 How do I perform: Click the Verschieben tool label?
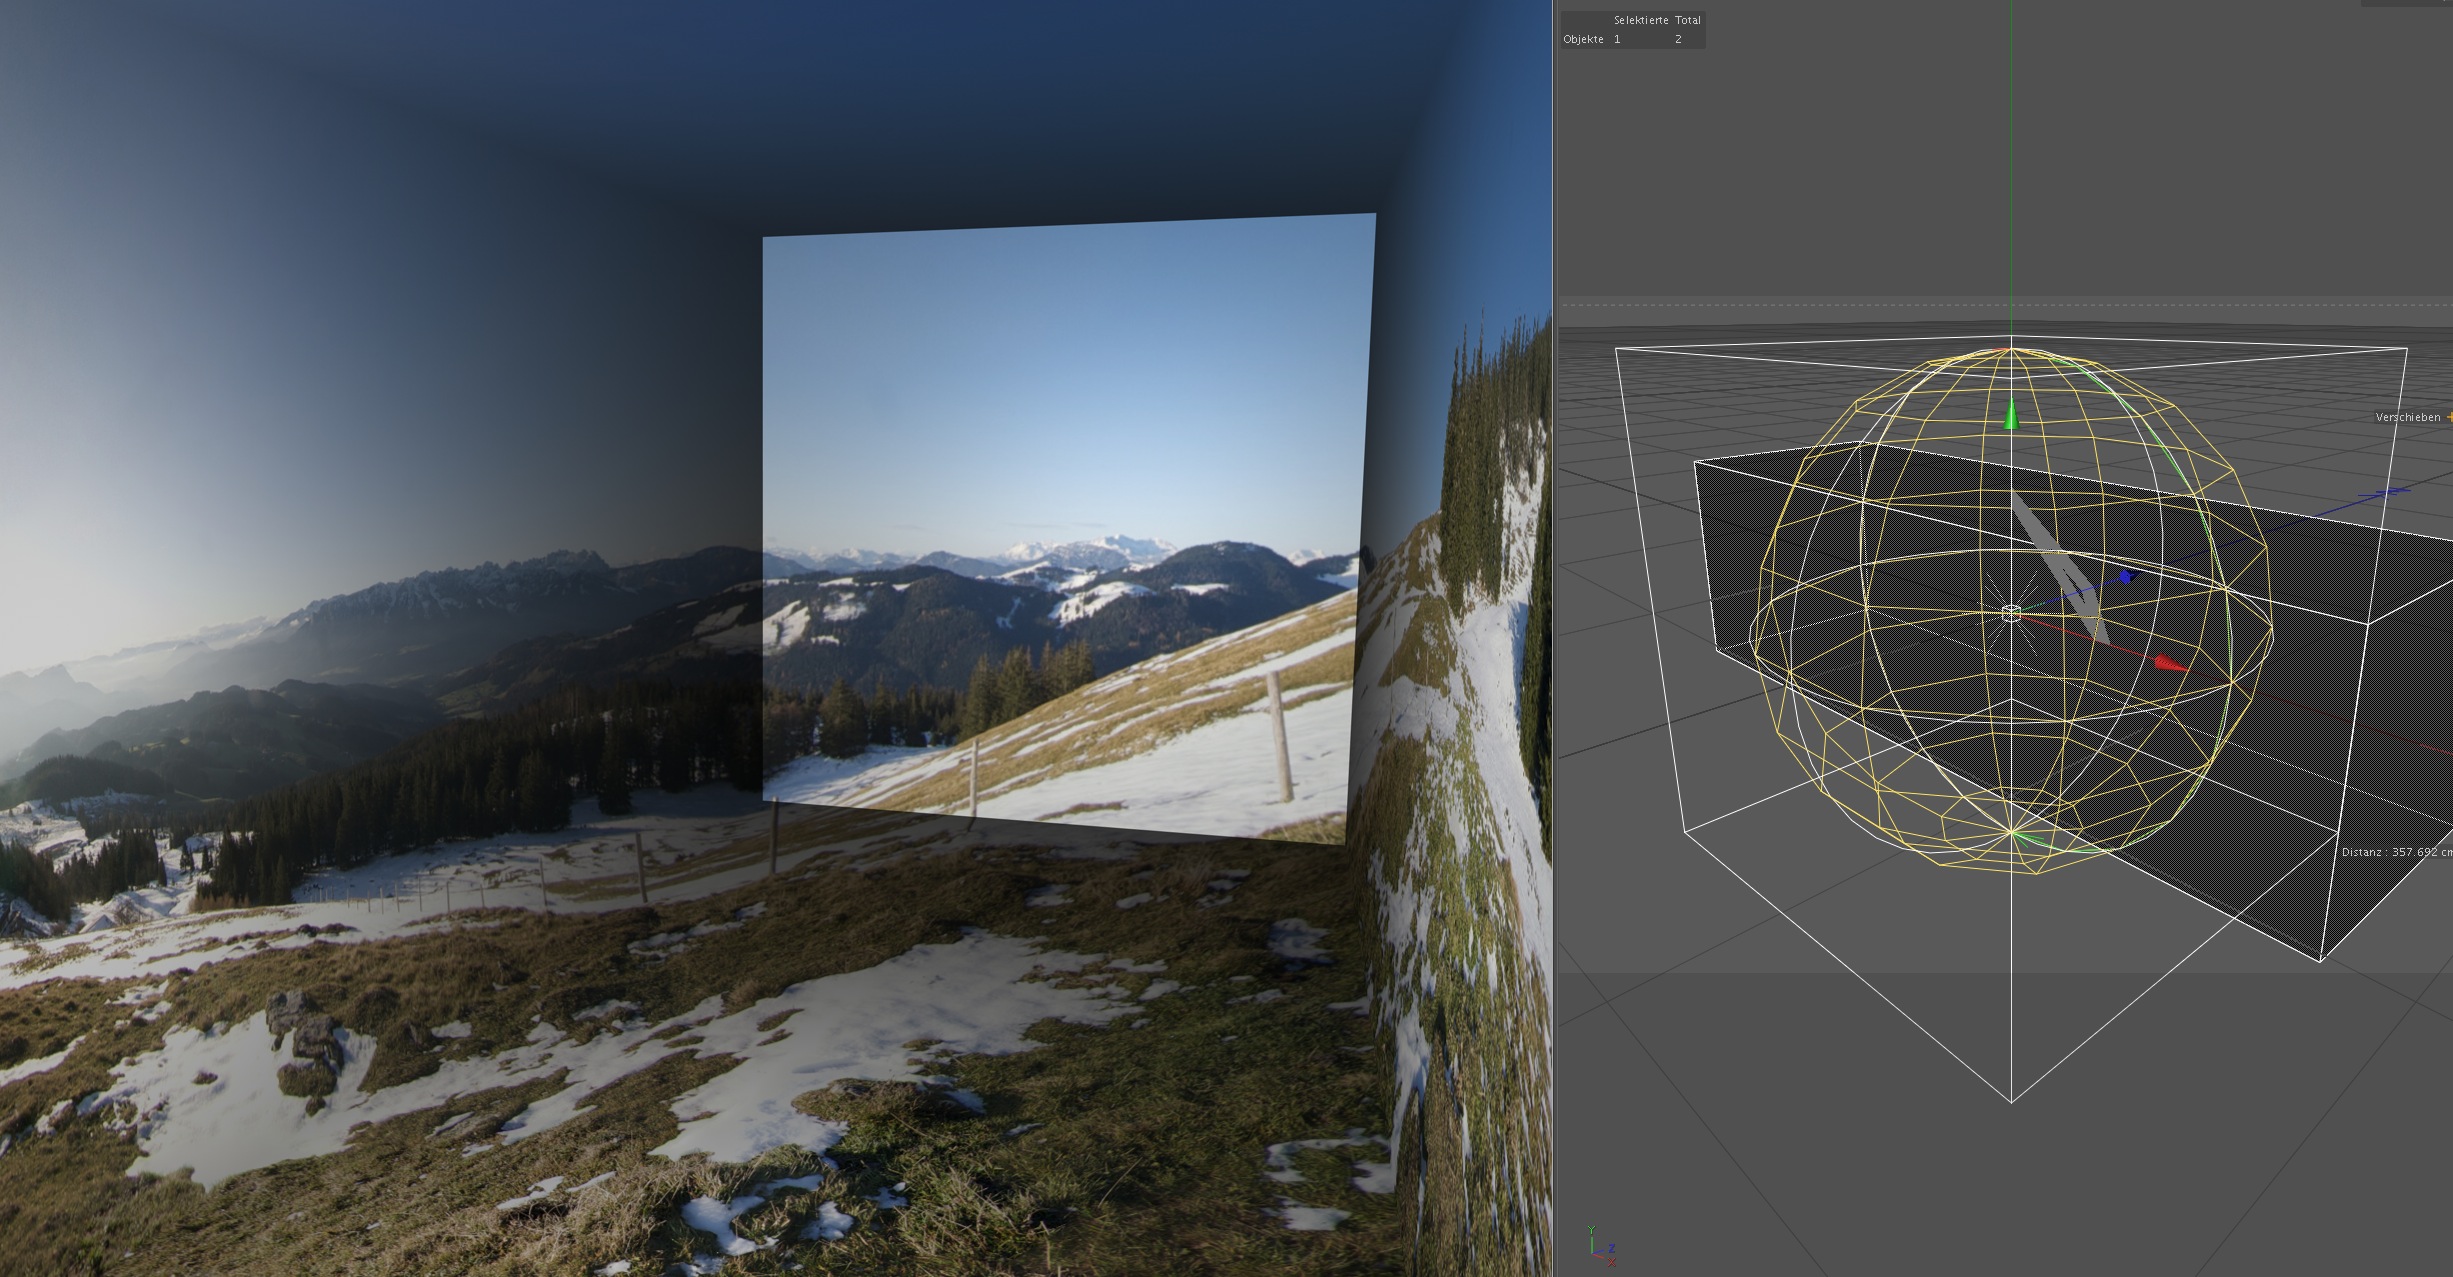pyautogui.click(x=2407, y=417)
